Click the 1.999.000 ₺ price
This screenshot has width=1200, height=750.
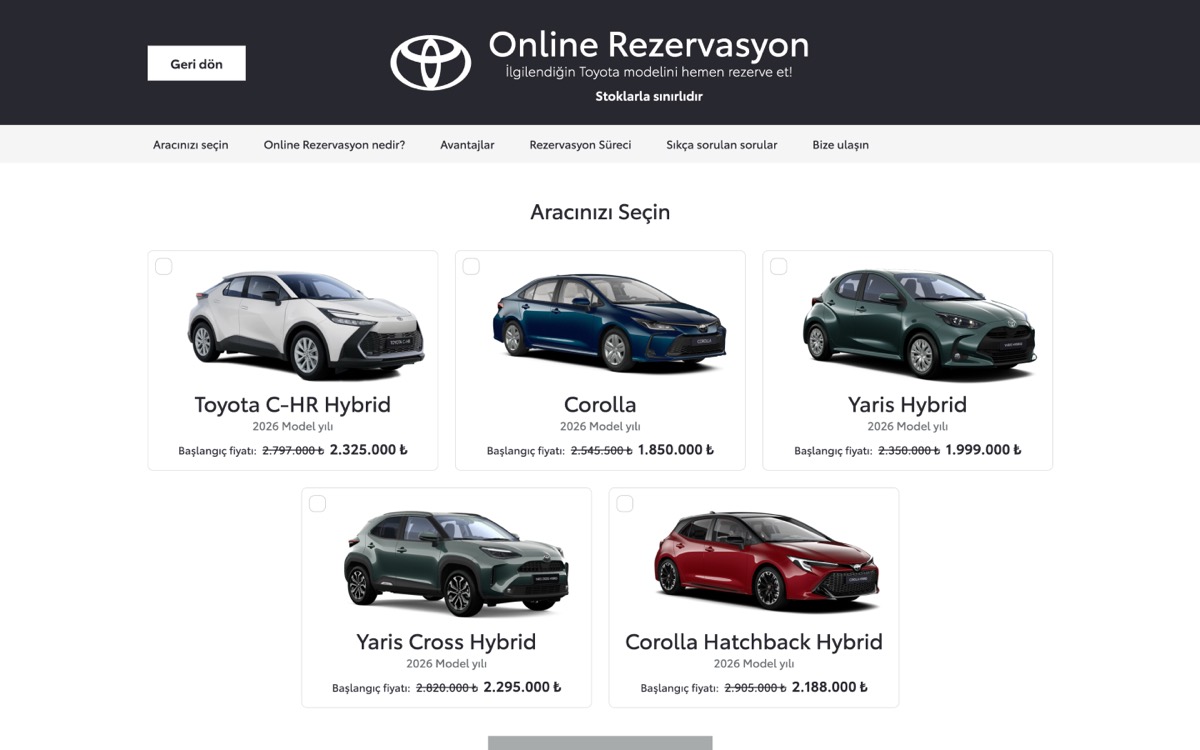coord(983,450)
